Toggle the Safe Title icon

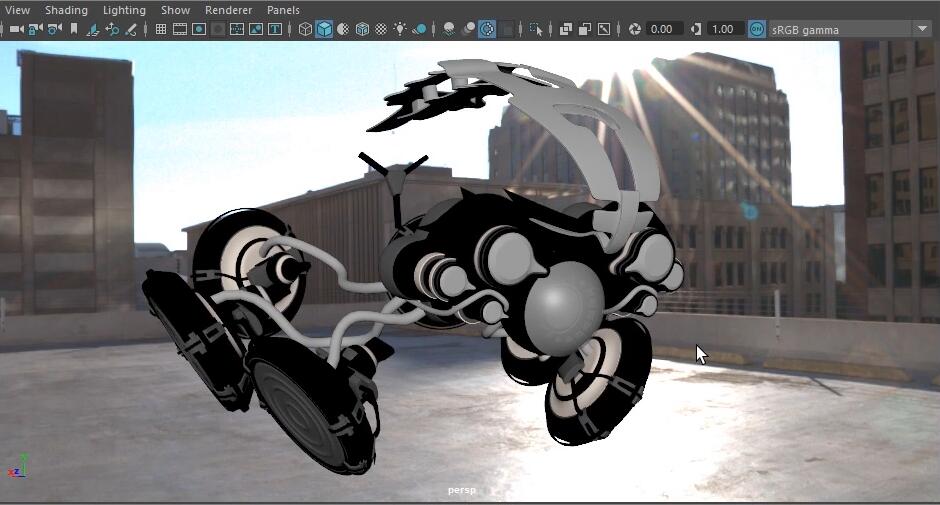[x=275, y=29]
